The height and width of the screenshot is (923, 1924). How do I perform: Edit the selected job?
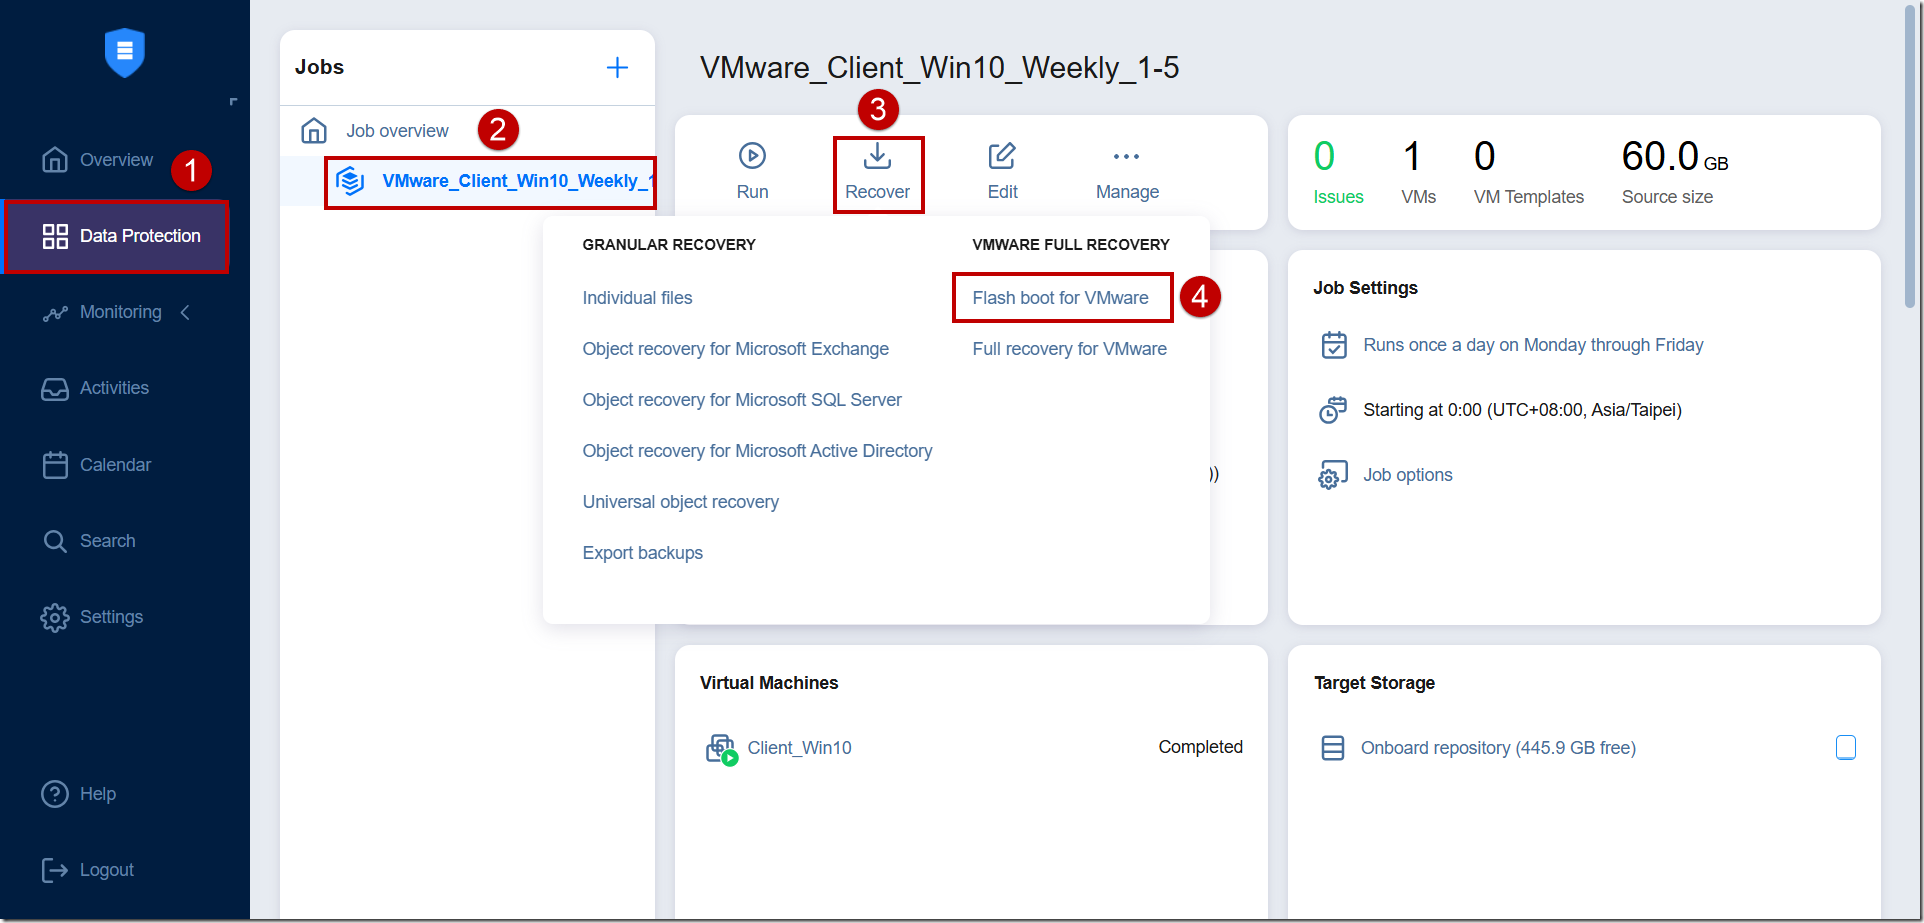[x=1002, y=172]
